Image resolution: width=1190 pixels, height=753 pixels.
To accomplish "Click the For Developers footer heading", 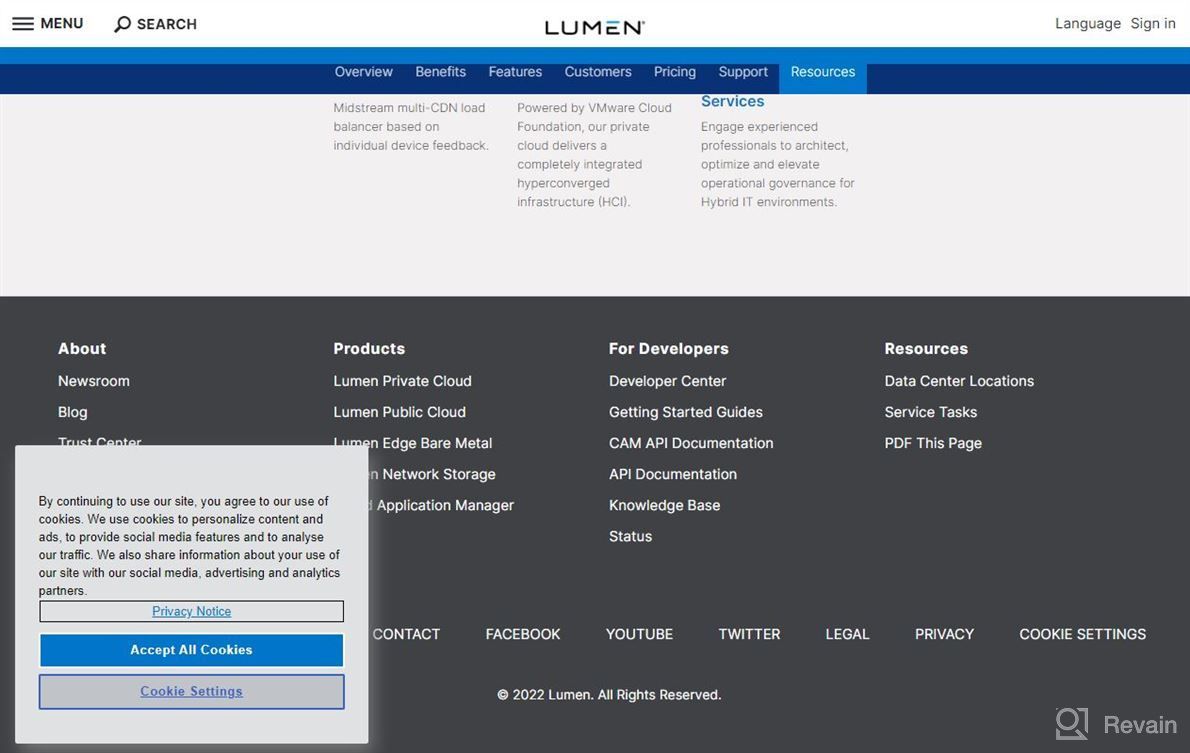I will point(669,349).
